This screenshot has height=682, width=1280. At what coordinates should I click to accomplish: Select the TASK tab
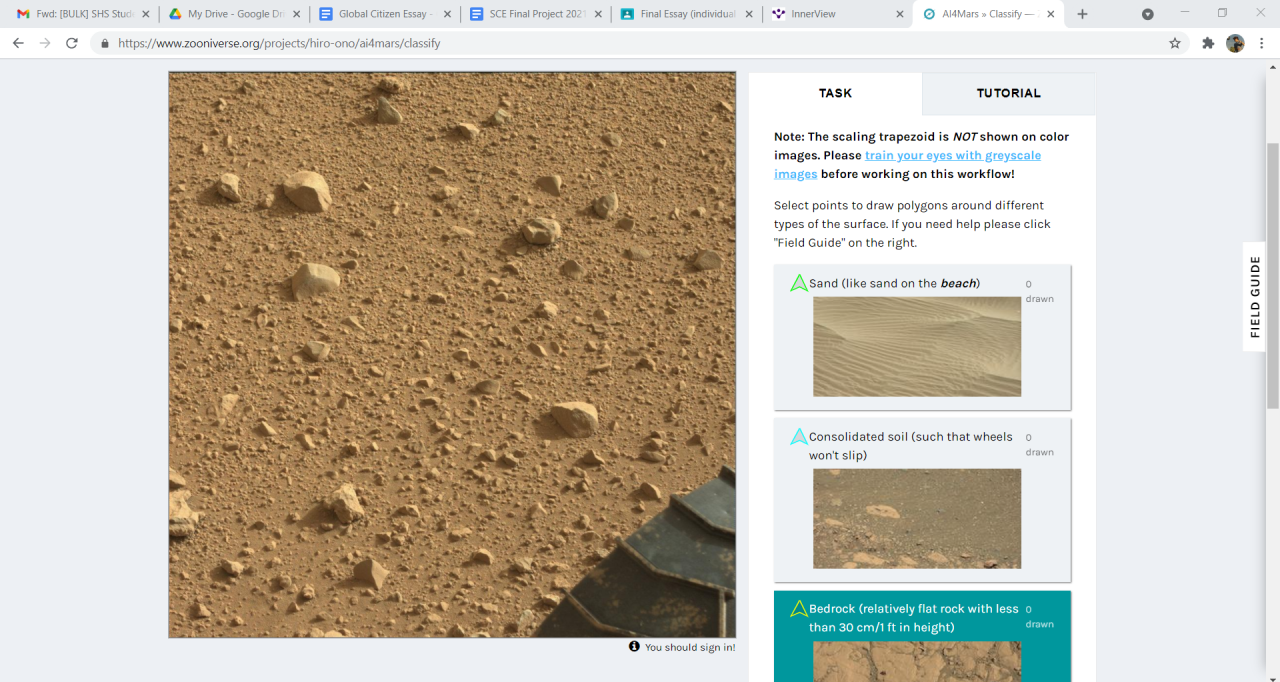tap(835, 93)
